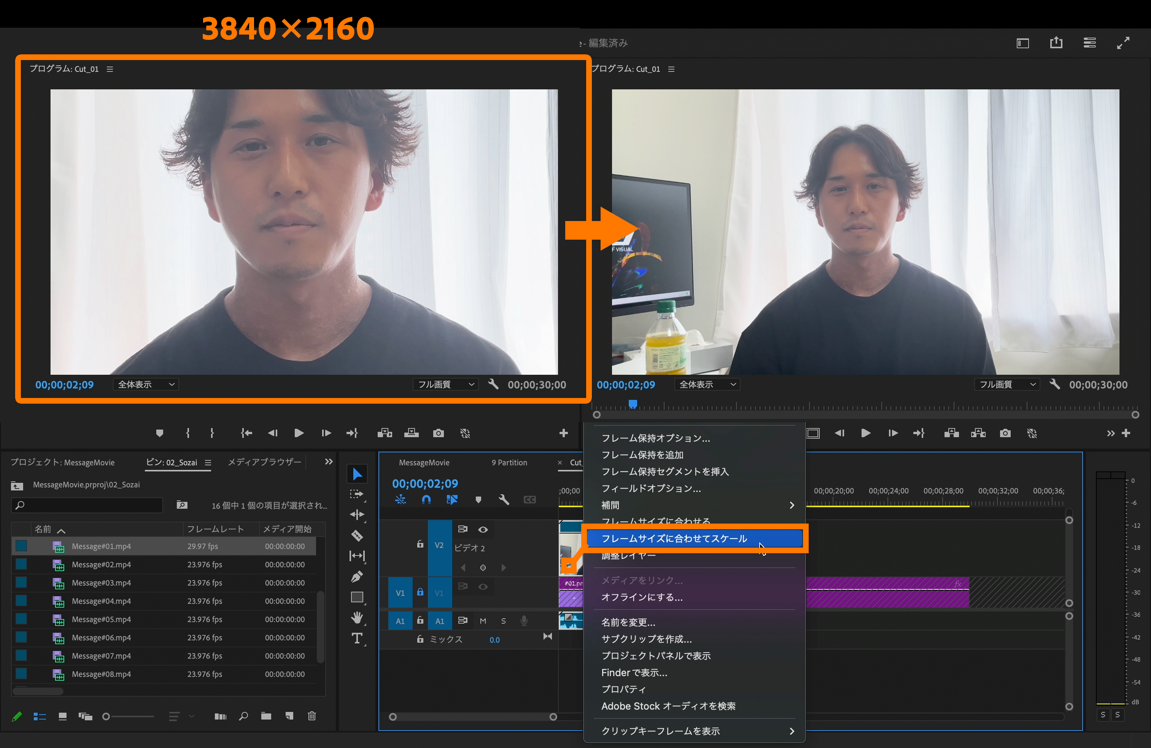The image size is (1151, 748).
Task: Open right program monitor panel menu
Action: pyautogui.click(x=671, y=69)
